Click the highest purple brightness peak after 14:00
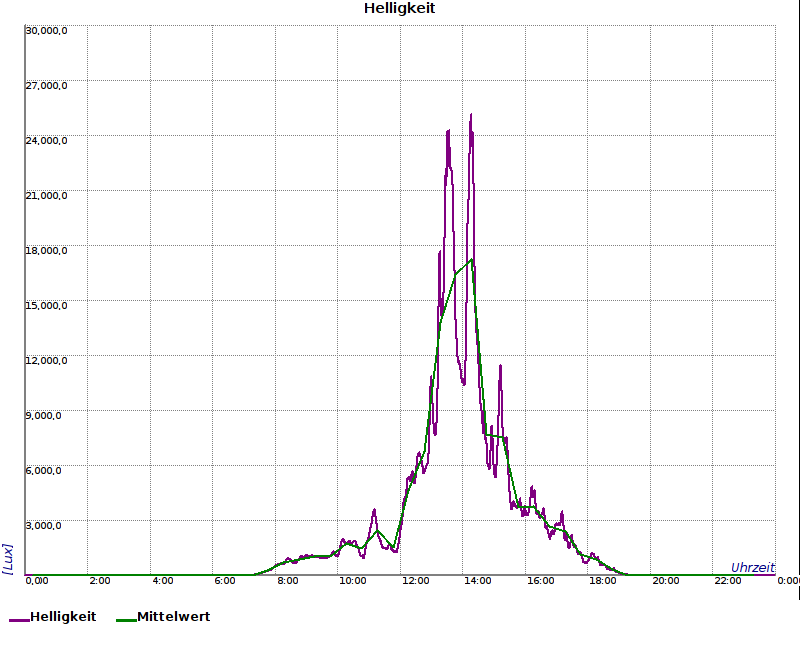 (471, 115)
